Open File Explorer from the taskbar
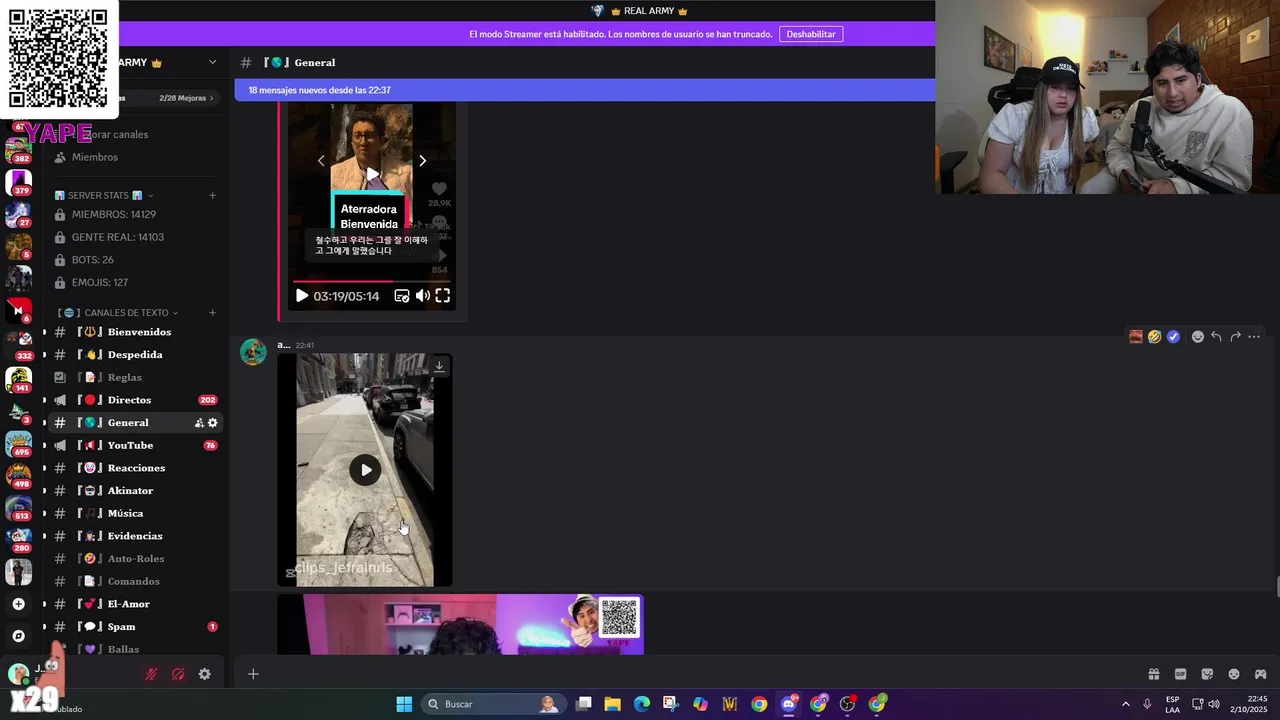Screen dimensions: 1280x720 612,704
